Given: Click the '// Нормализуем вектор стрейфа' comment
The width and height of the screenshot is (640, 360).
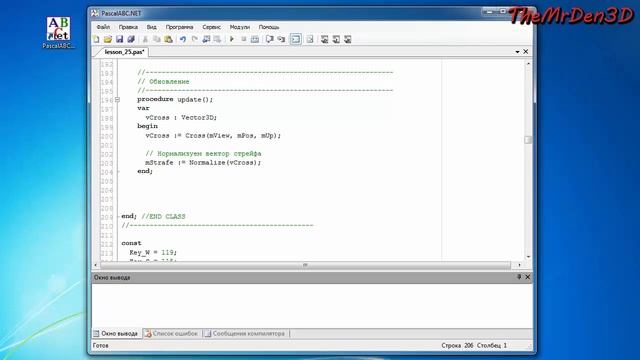Looking at the screenshot, I should [203, 153].
